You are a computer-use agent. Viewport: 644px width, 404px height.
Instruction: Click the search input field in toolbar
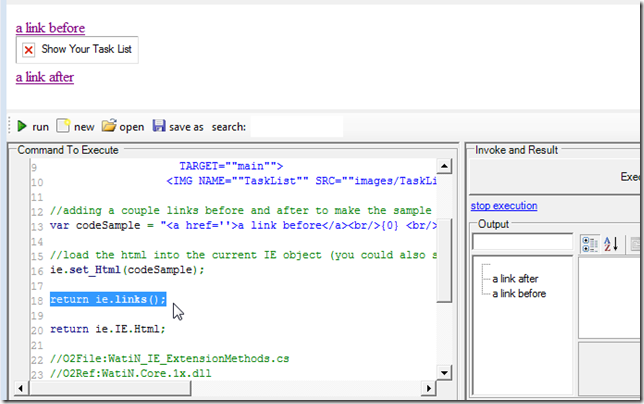point(295,127)
